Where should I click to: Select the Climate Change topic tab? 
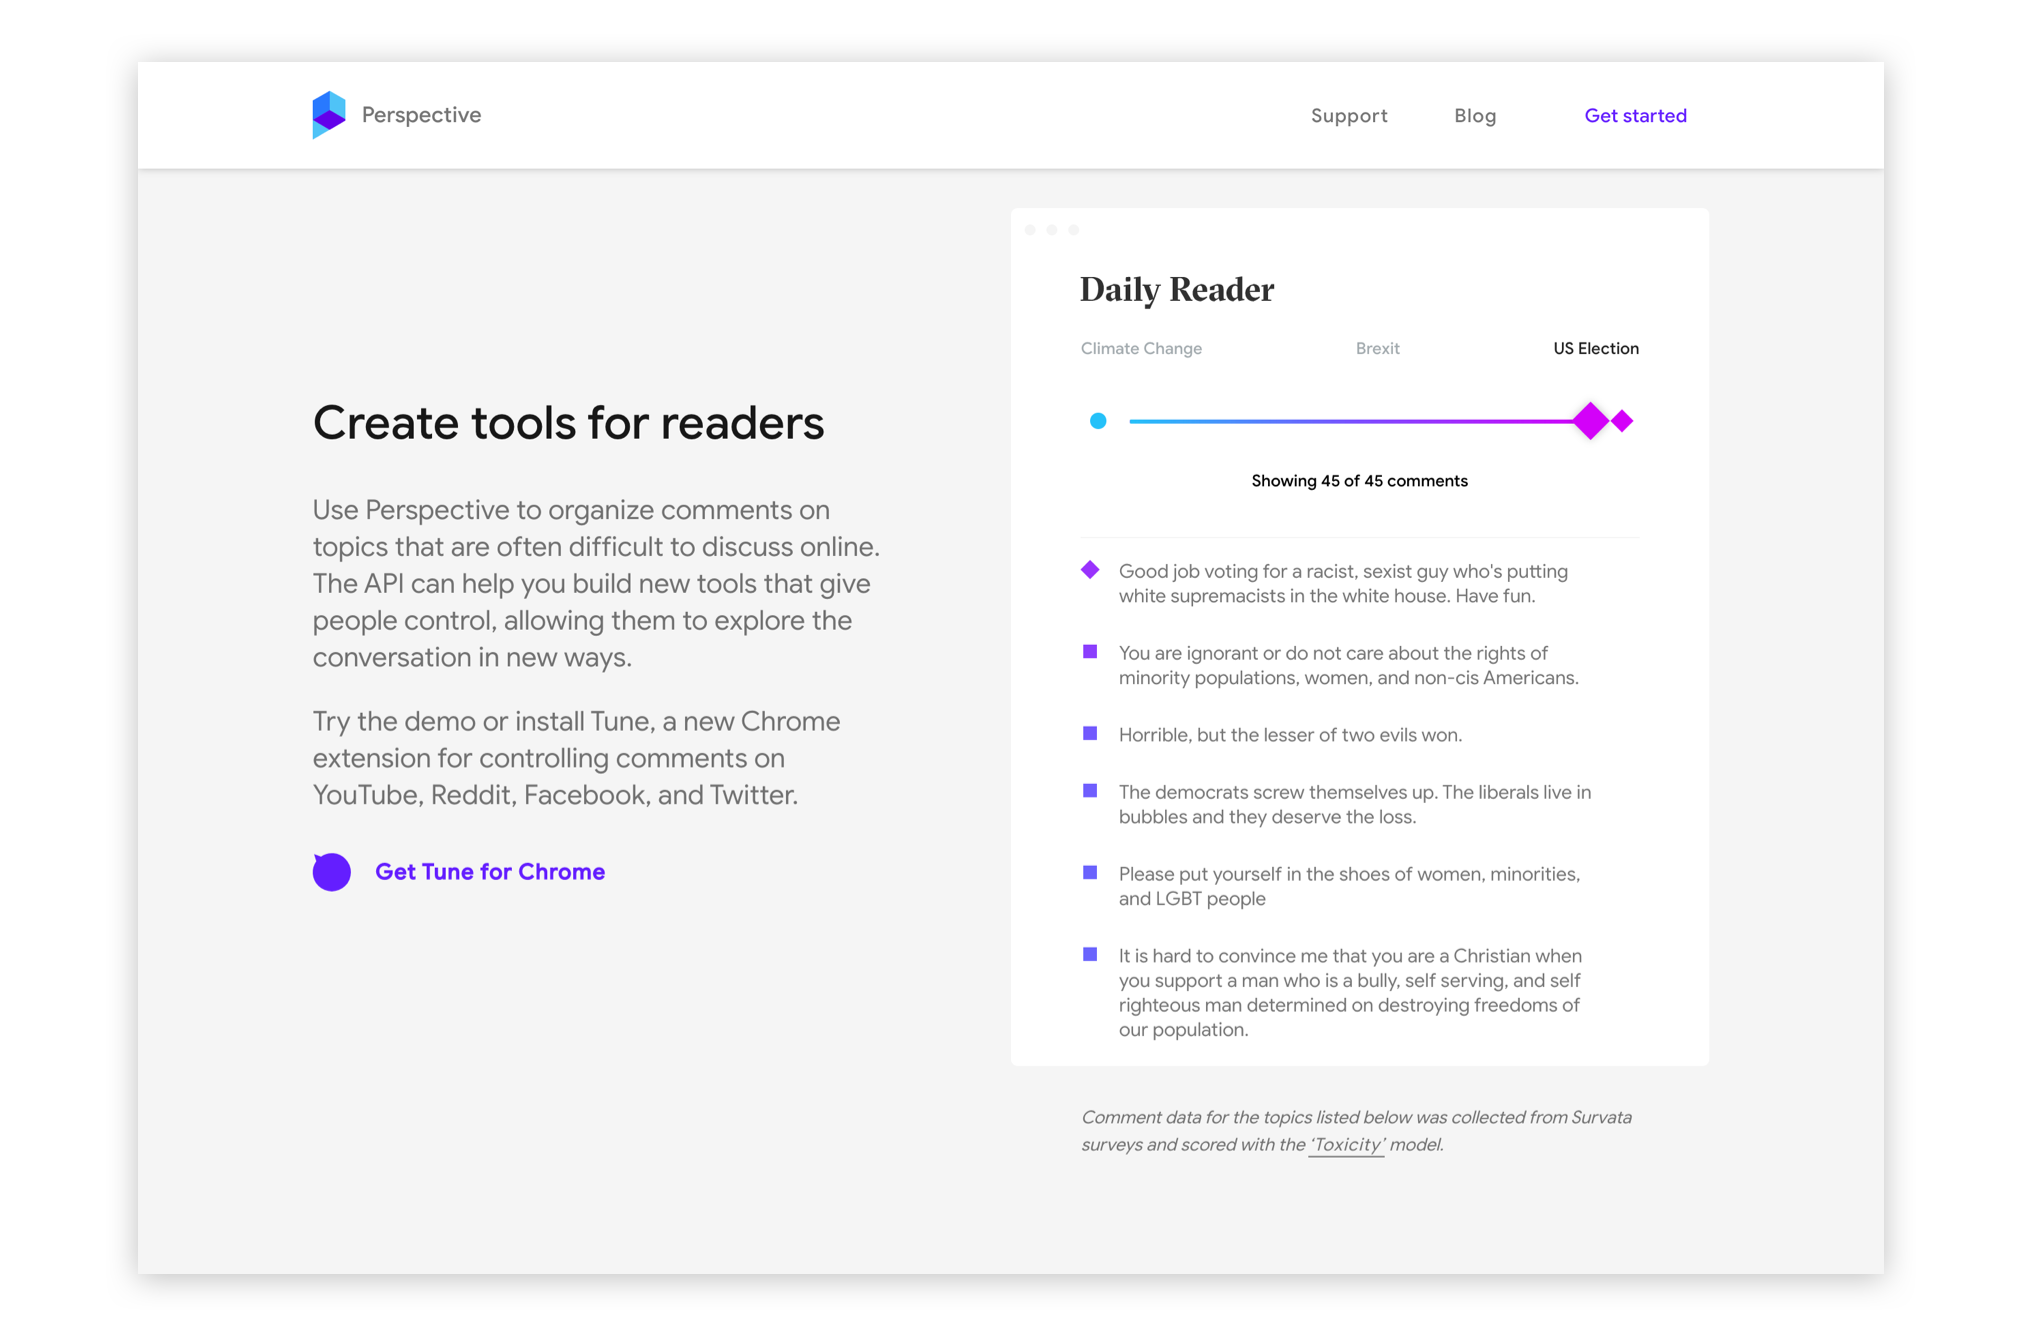coord(1141,349)
